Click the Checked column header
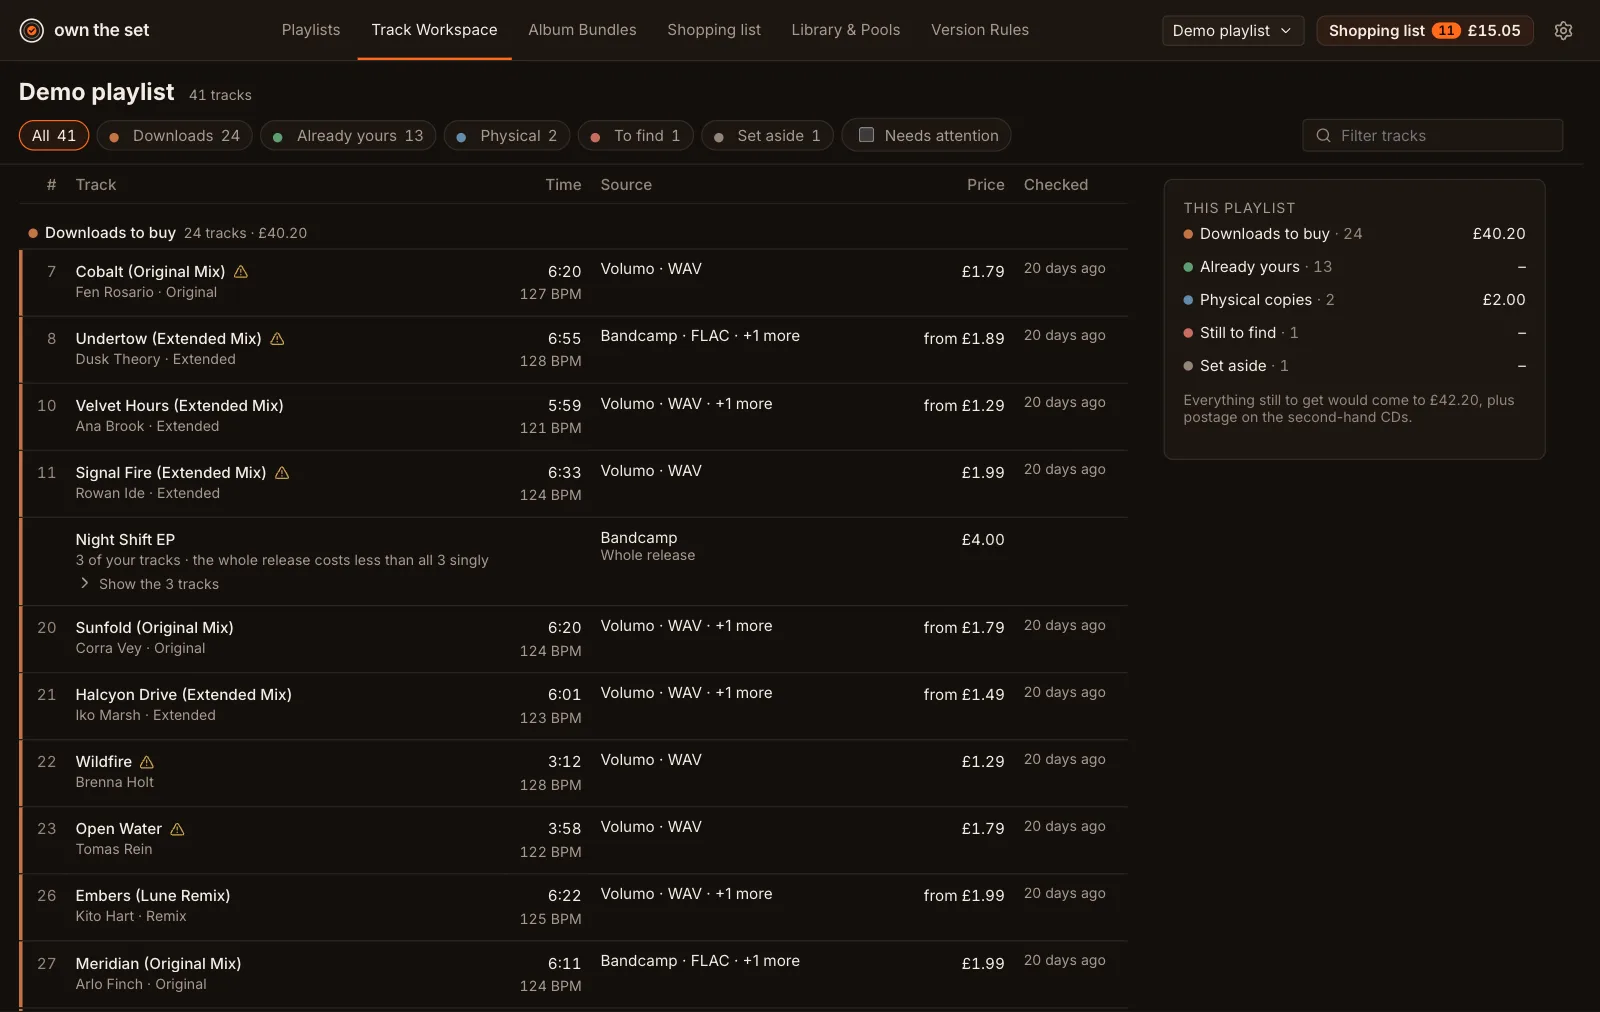The width and height of the screenshot is (1600, 1012). 1056,185
